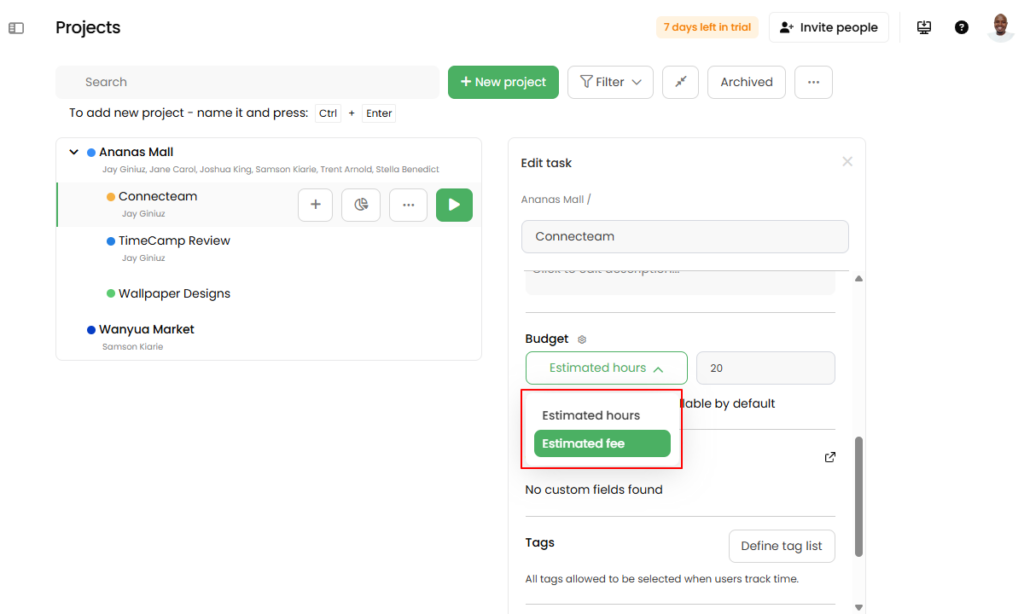The image size is (1024, 614).
Task: Click the panel scroll up arrow
Action: (x=858, y=278)
